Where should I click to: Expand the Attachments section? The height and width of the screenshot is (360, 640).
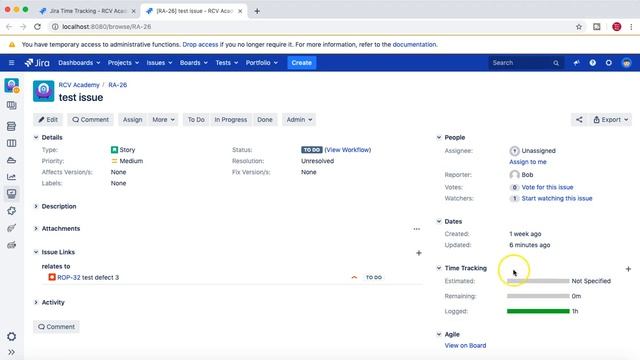(36, 229)
